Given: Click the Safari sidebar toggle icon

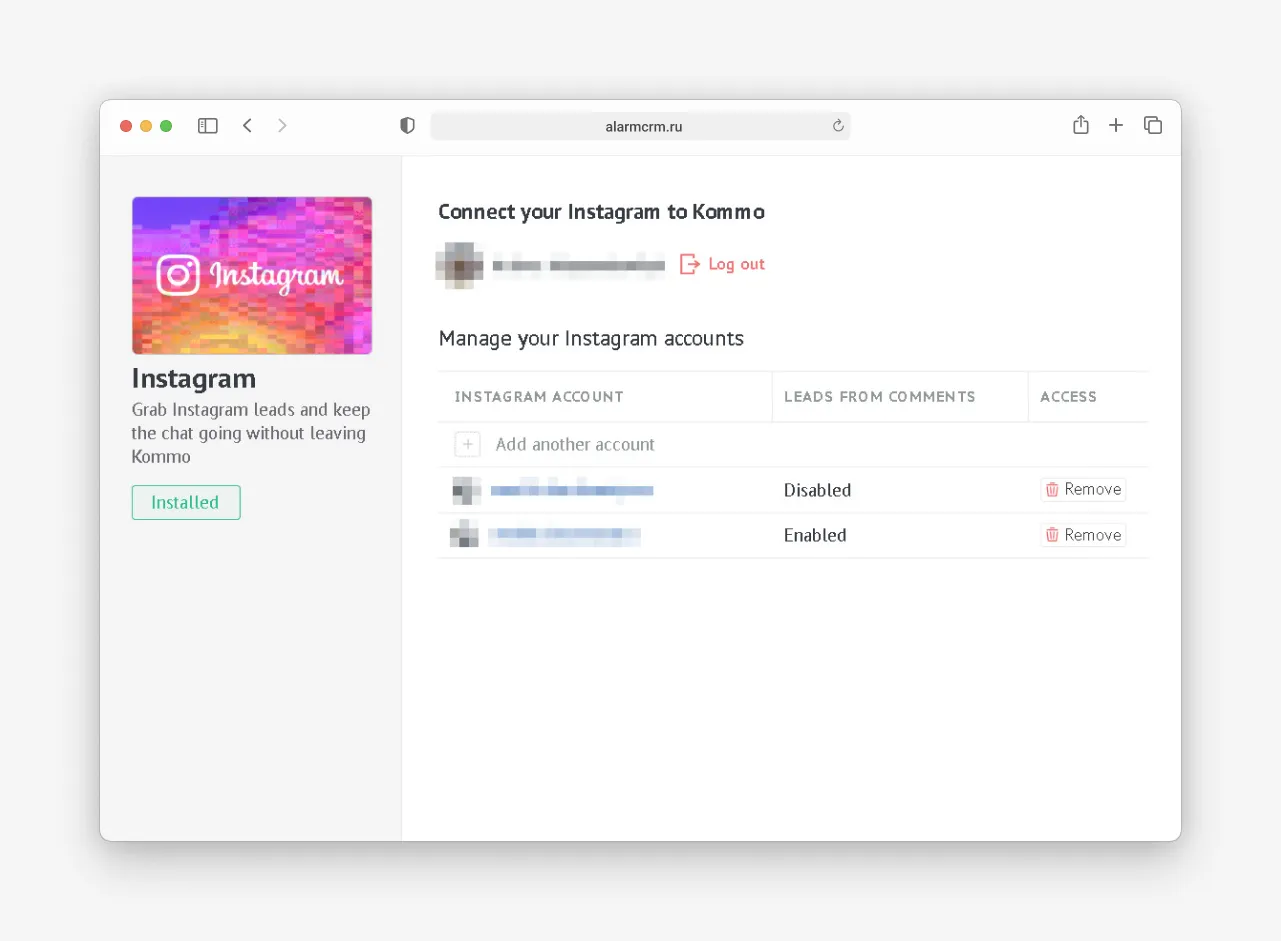Looking at the screenshot, I should pos(208,126).
